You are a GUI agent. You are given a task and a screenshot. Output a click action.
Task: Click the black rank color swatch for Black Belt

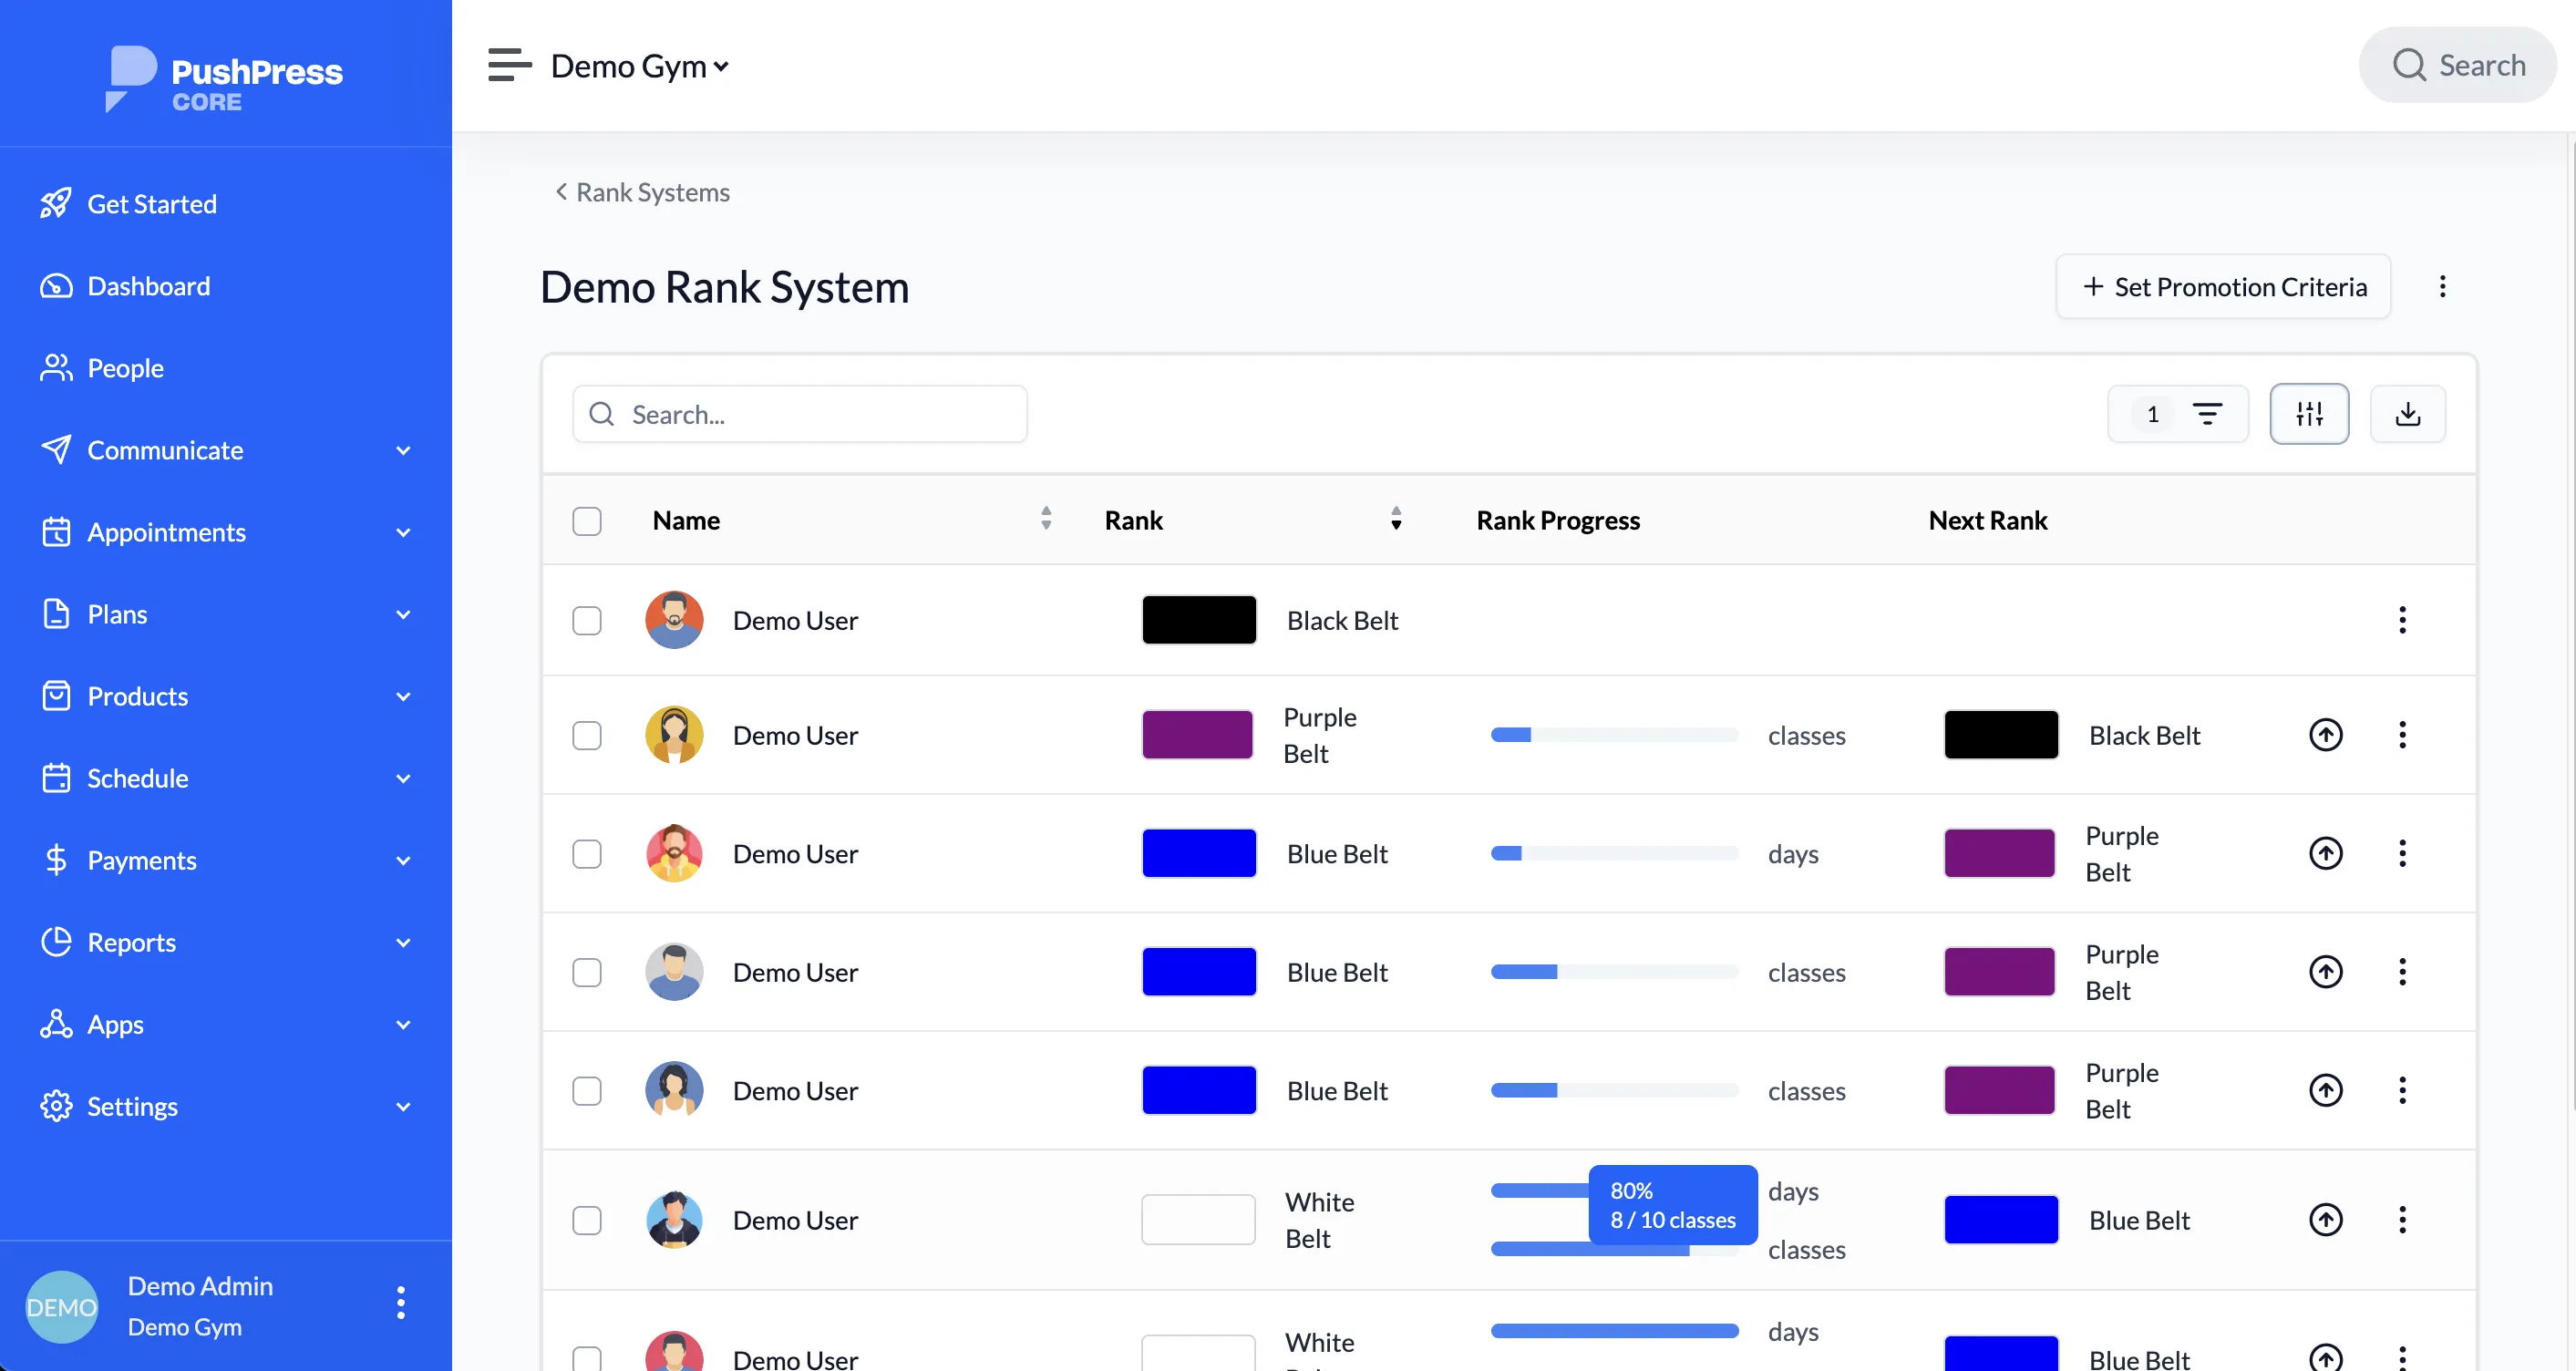(1198, 619)
